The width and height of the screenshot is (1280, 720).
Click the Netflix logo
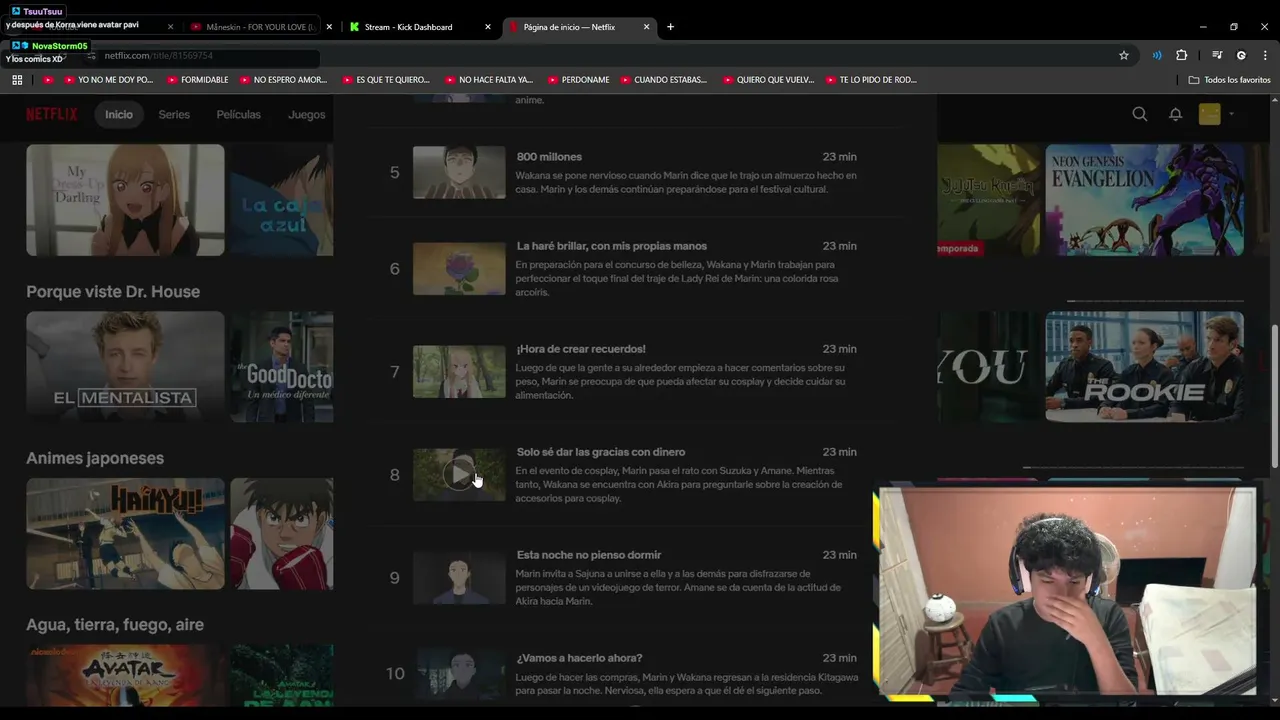click(x=51, y=114)
